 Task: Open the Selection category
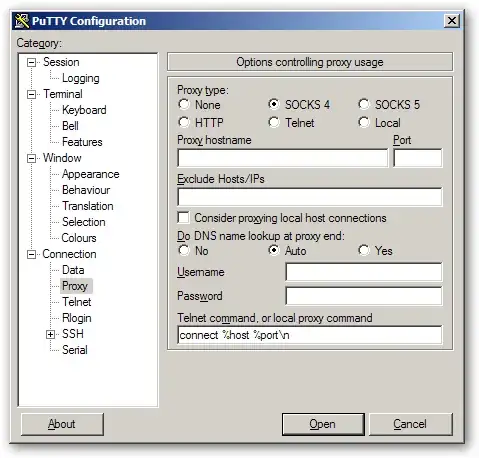[x=84, y=222]
